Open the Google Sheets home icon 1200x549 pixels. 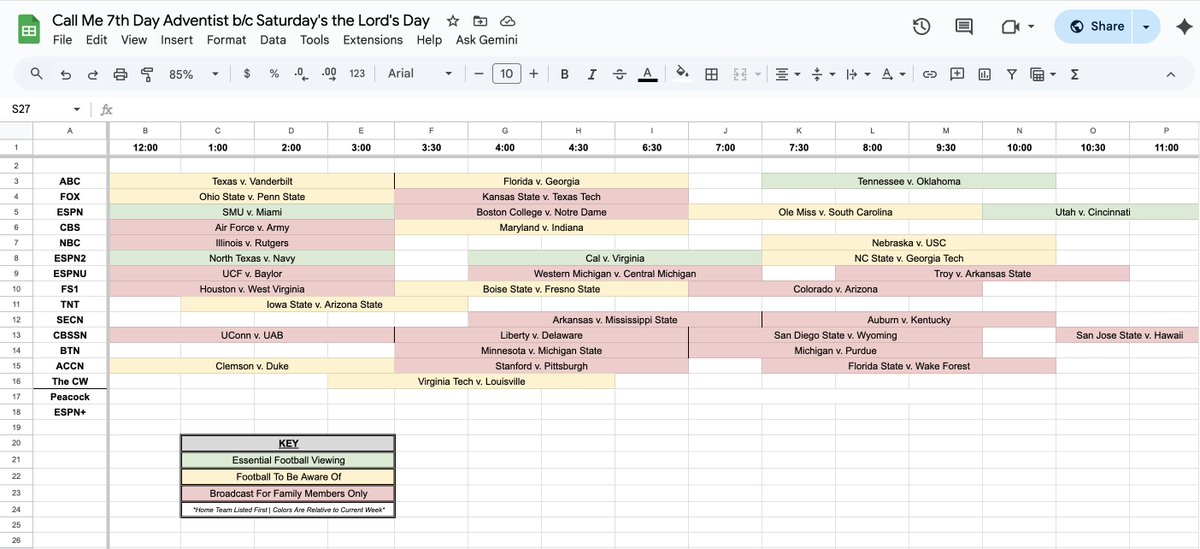29,29
